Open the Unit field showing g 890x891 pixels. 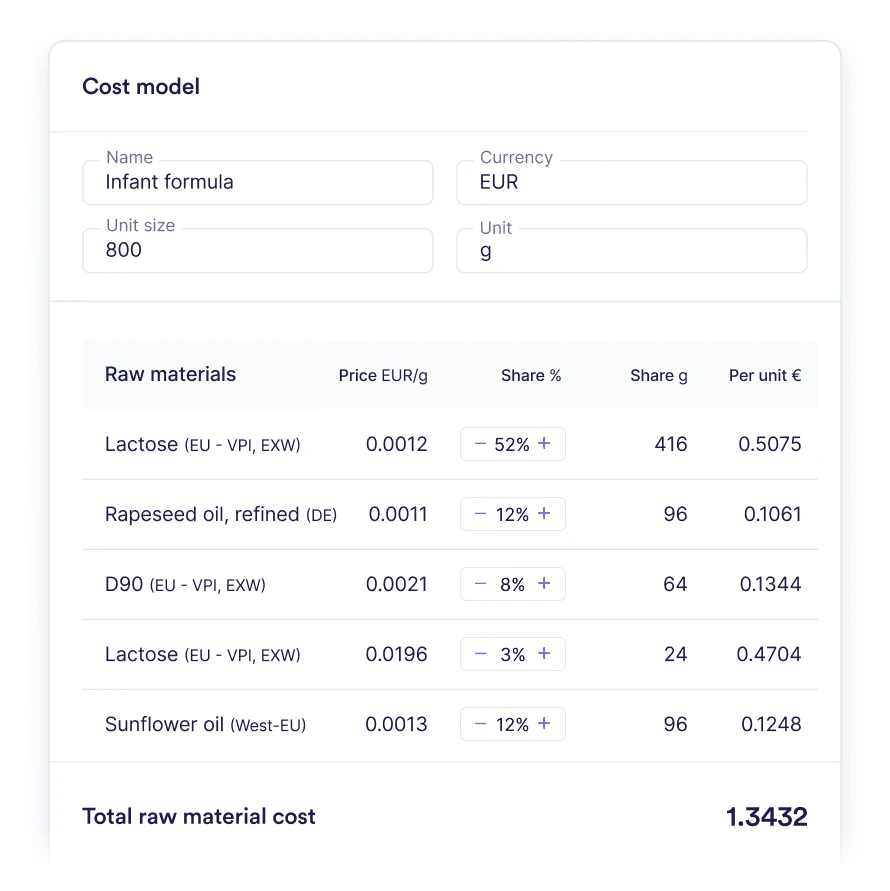click(x=631, y=251)
